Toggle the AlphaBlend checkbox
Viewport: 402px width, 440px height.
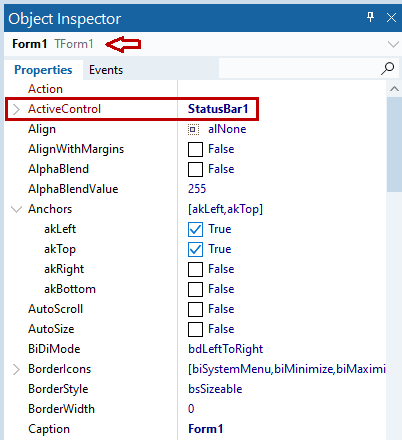(195, 169)
